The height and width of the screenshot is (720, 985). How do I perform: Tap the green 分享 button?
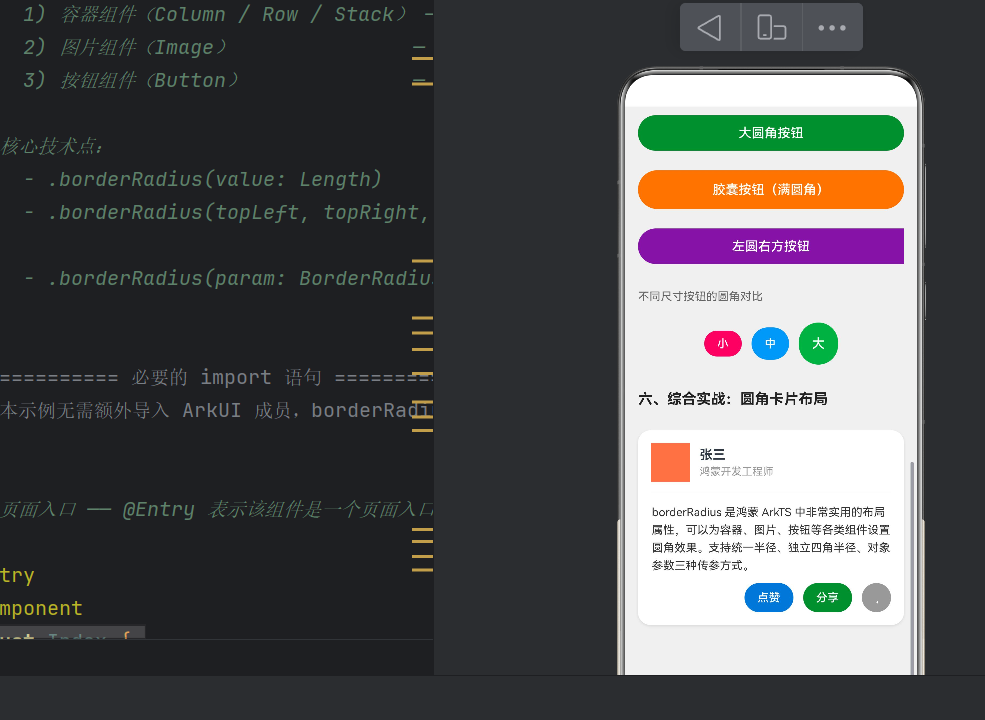tap(827, 597)
